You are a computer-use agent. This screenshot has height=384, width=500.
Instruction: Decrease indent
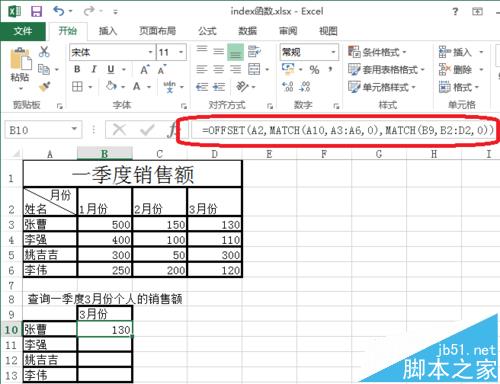point(202,87)
